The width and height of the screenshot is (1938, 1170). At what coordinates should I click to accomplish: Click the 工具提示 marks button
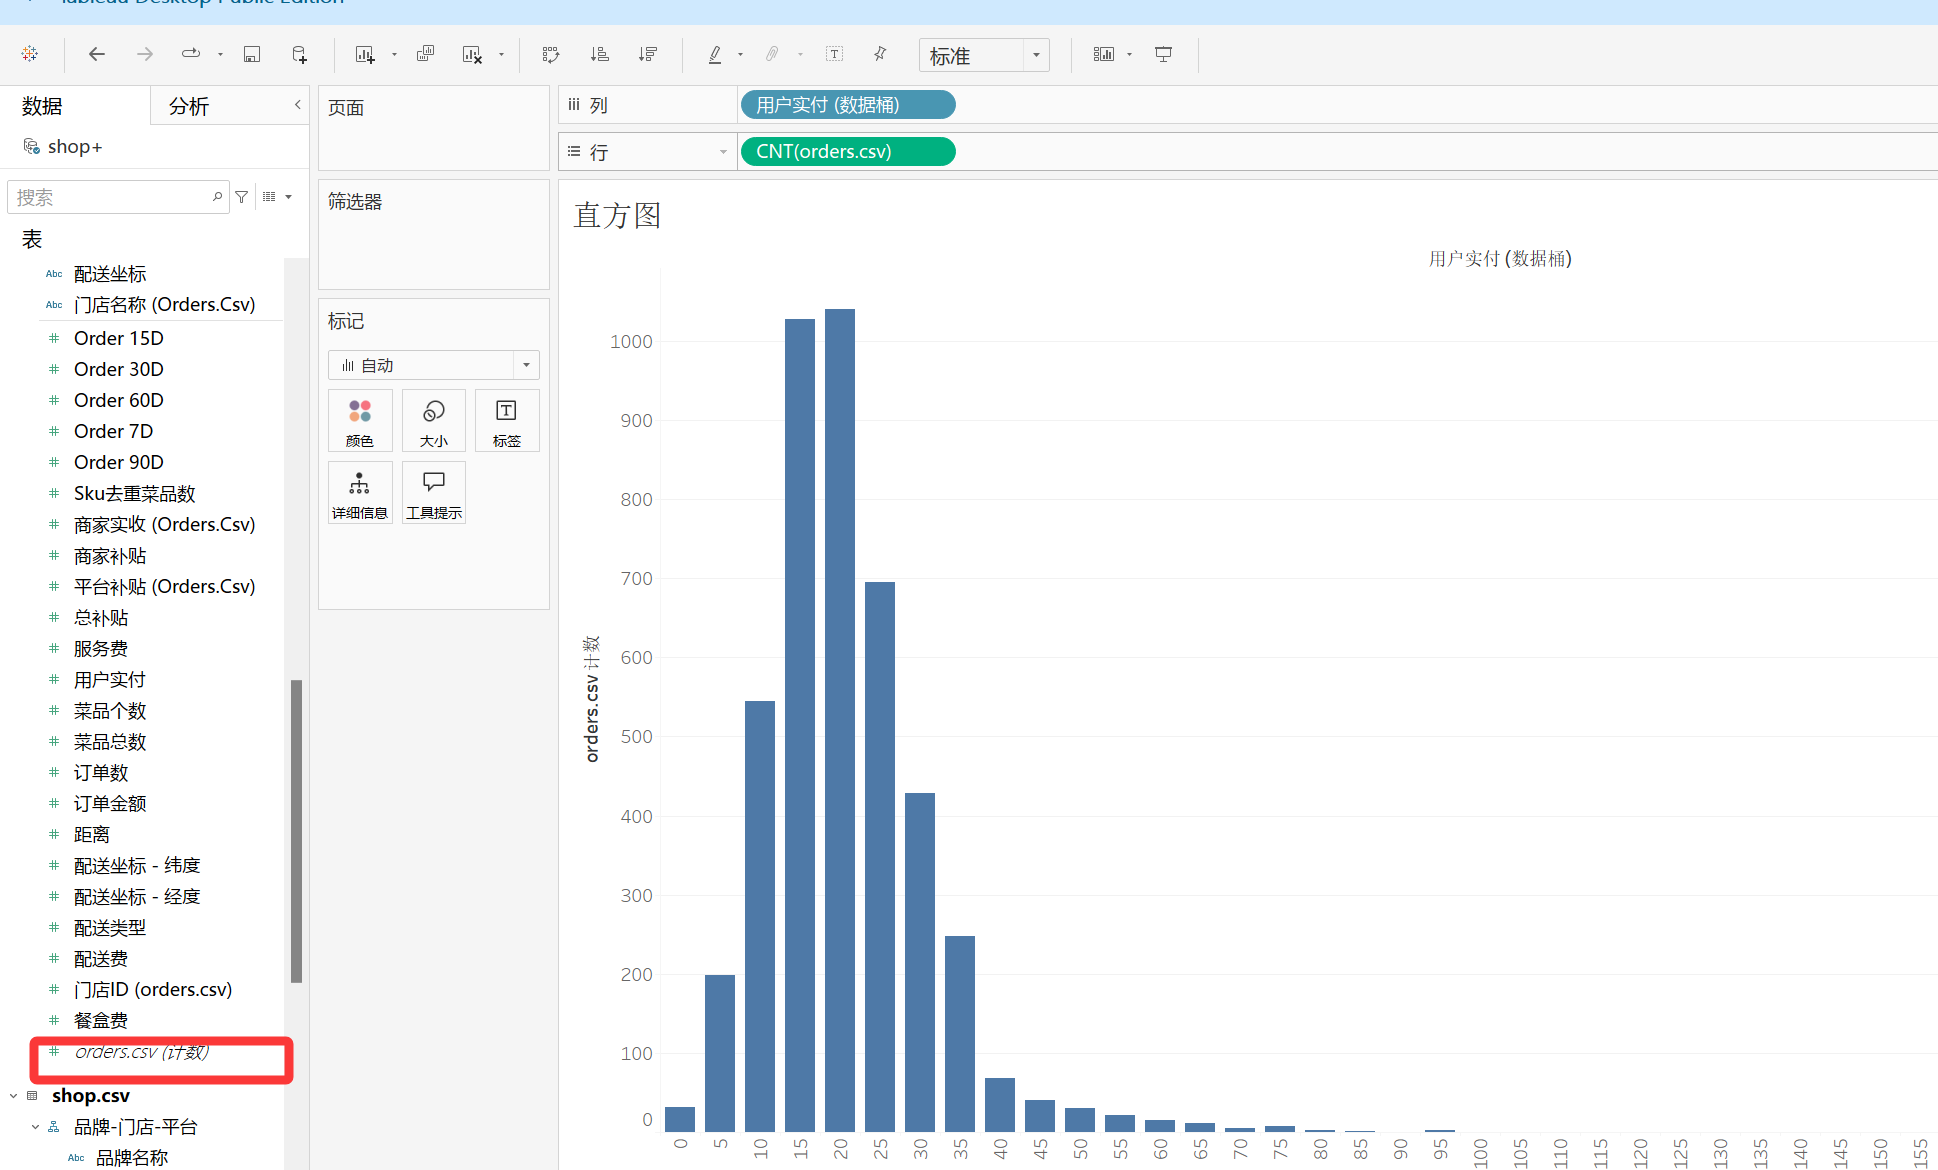click(433, 493)
